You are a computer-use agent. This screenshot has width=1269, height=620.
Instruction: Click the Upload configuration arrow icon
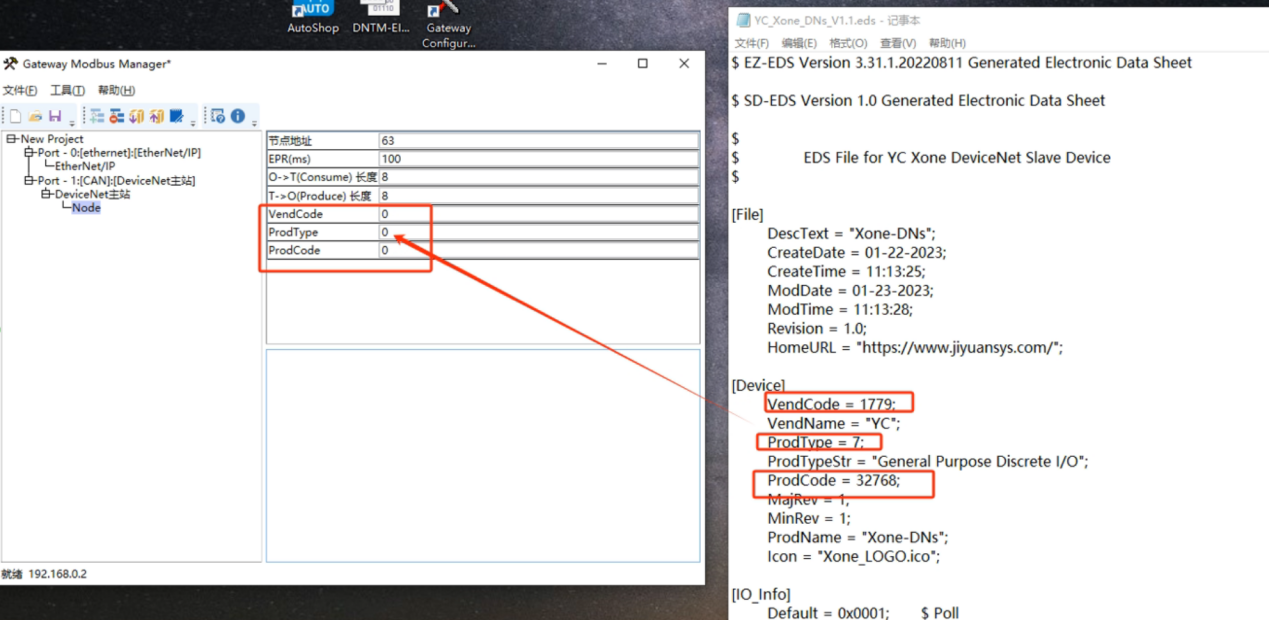tap(157, 117)
